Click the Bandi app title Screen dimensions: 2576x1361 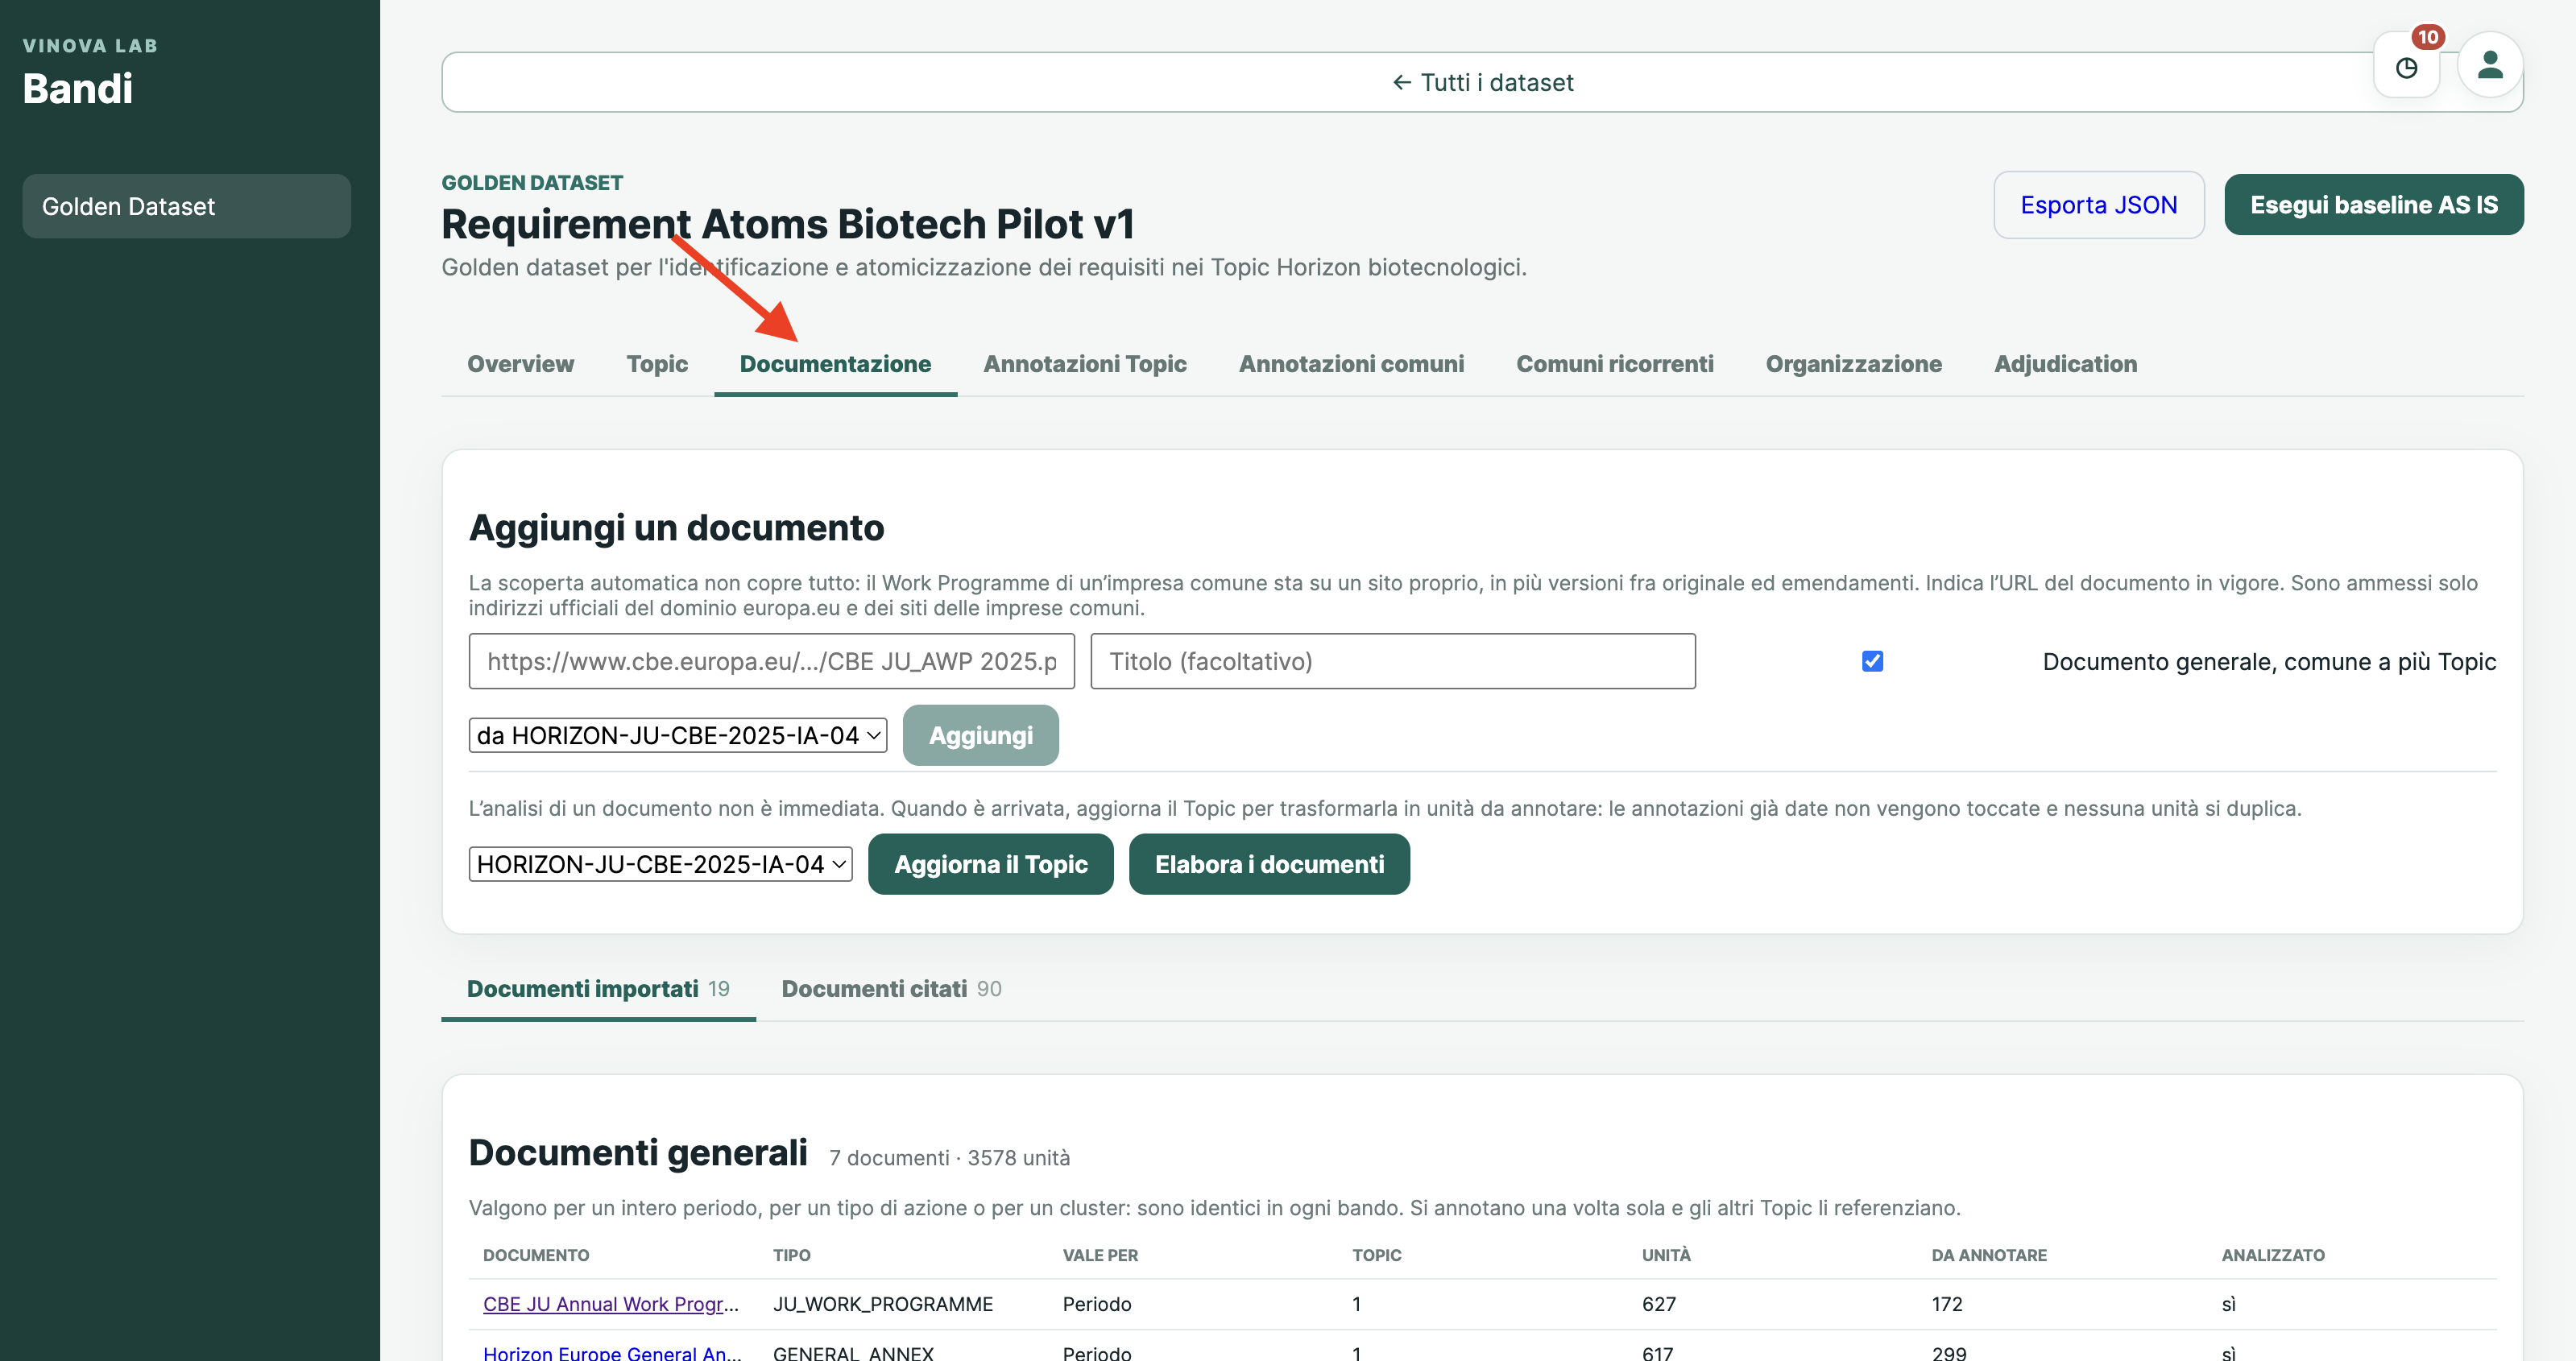[x=77, y=89]
